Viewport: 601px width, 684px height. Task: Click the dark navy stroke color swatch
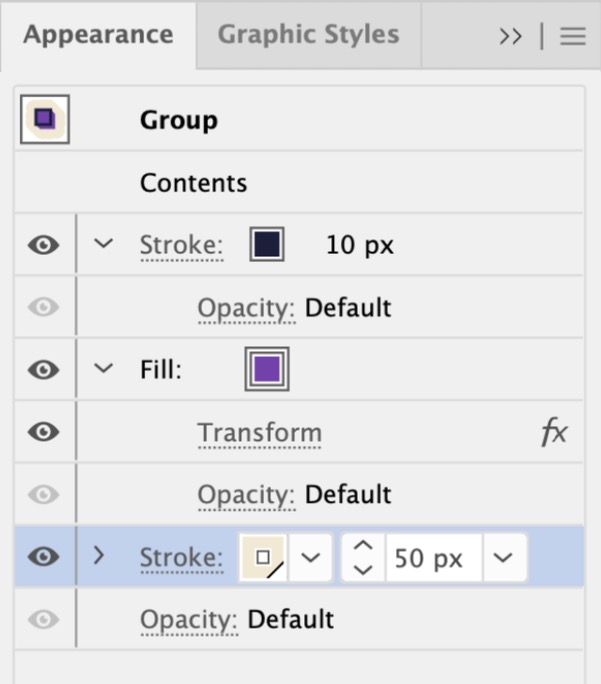(267, 244)
